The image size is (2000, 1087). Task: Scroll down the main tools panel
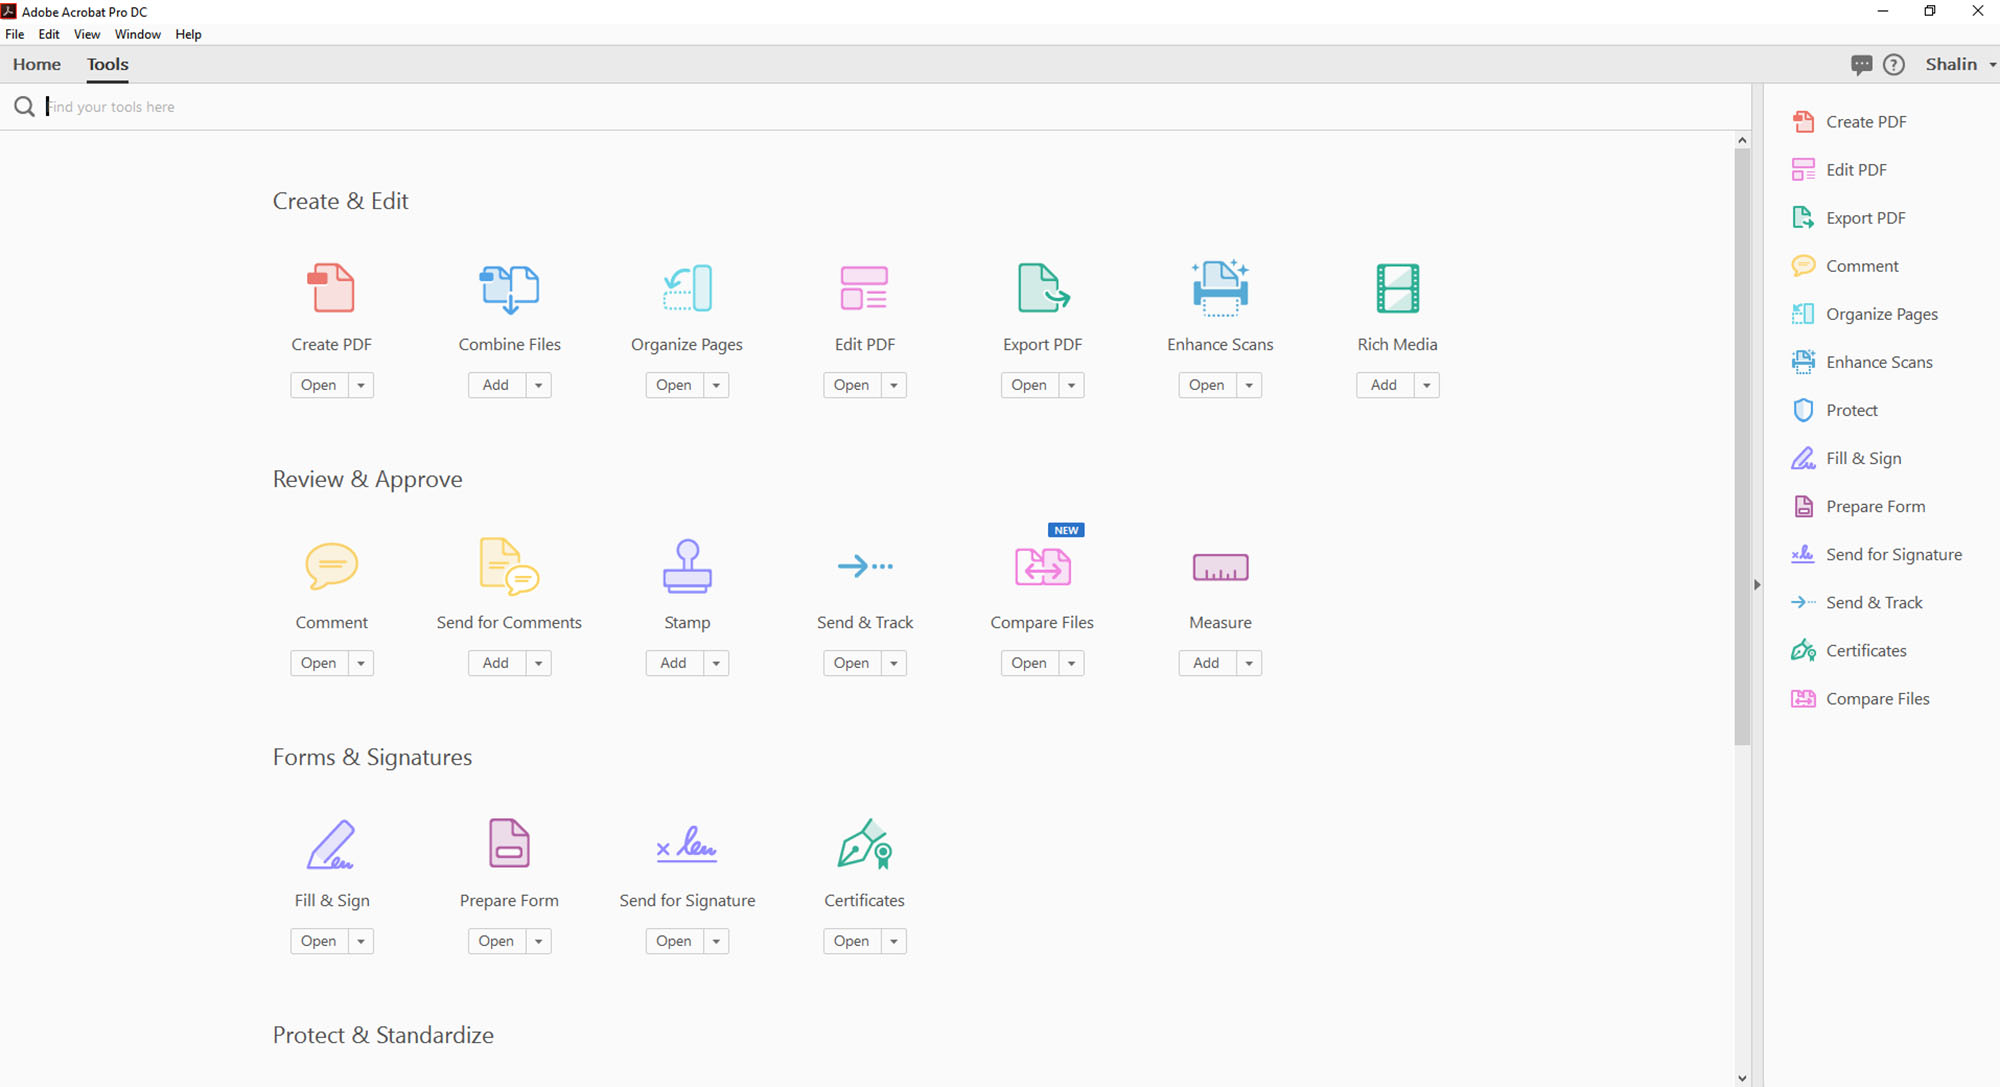click(x=1740, y=1076)
